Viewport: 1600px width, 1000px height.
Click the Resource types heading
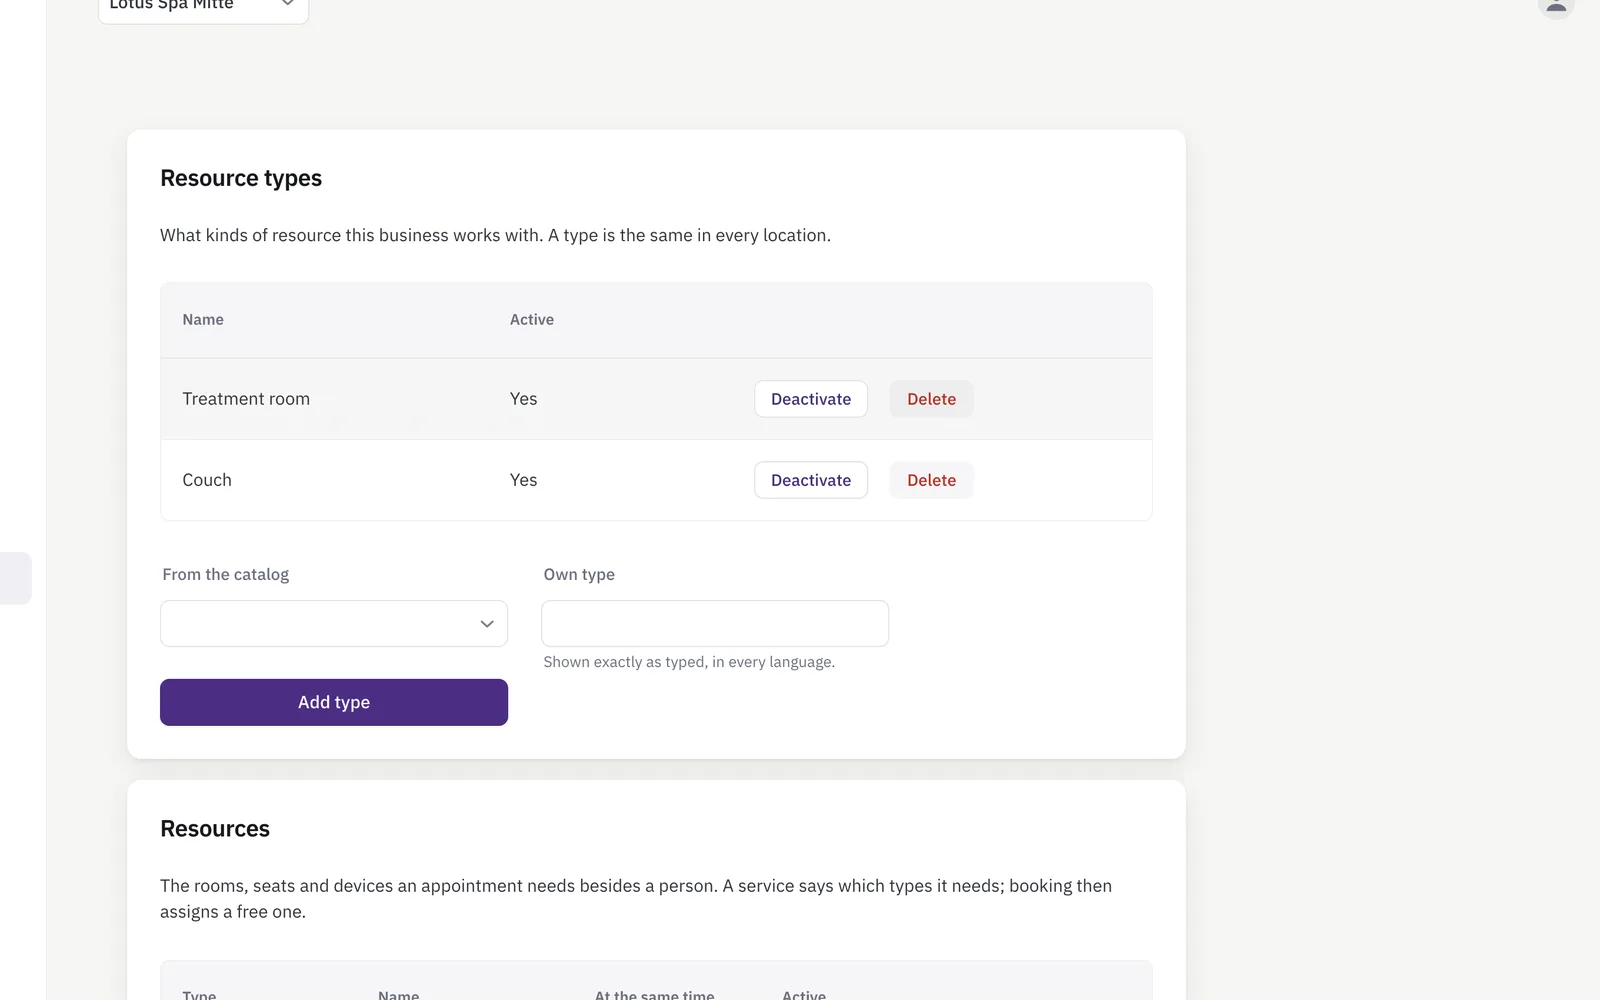[x=241, y=178]
